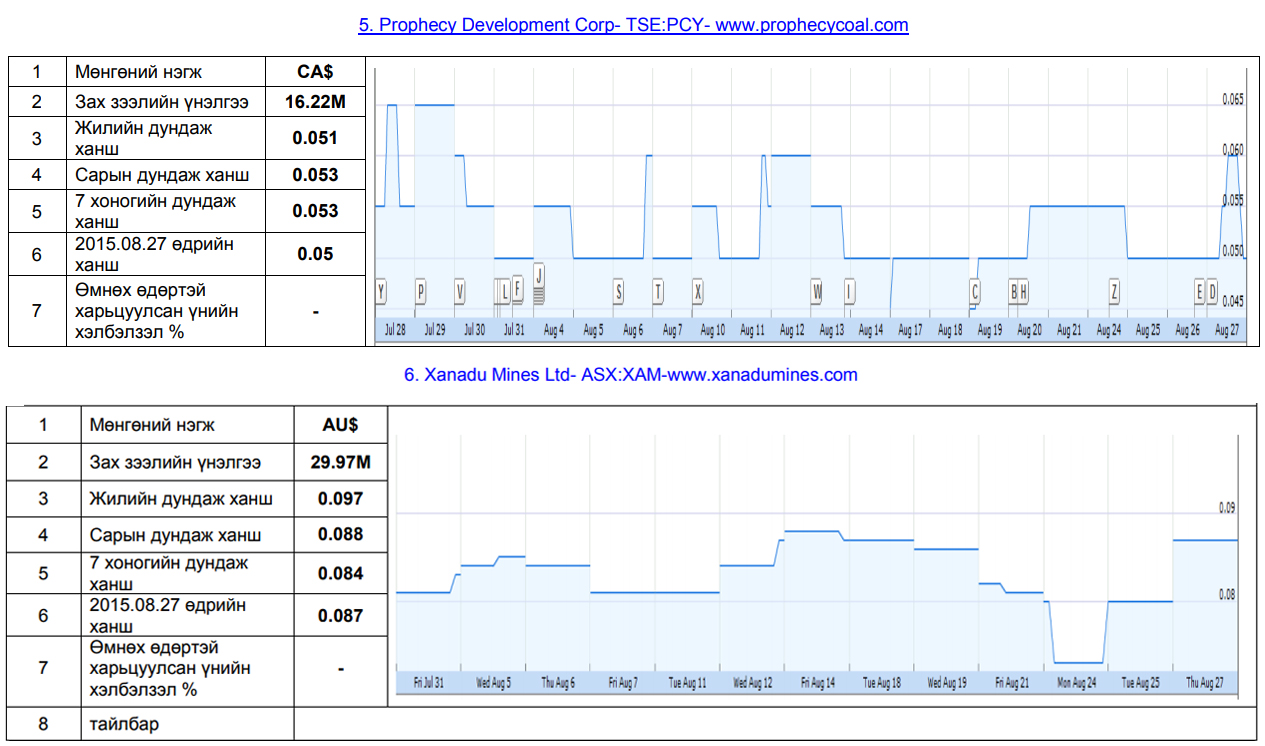Click the S news marker flag

(618, 291)
